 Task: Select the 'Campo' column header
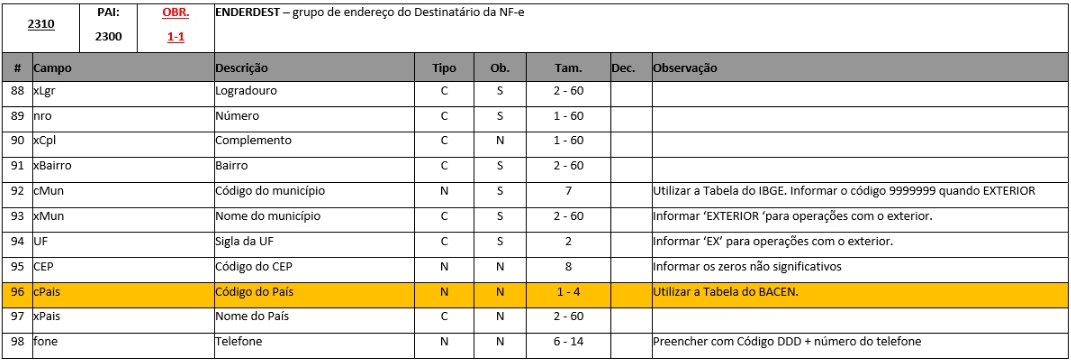123,68
